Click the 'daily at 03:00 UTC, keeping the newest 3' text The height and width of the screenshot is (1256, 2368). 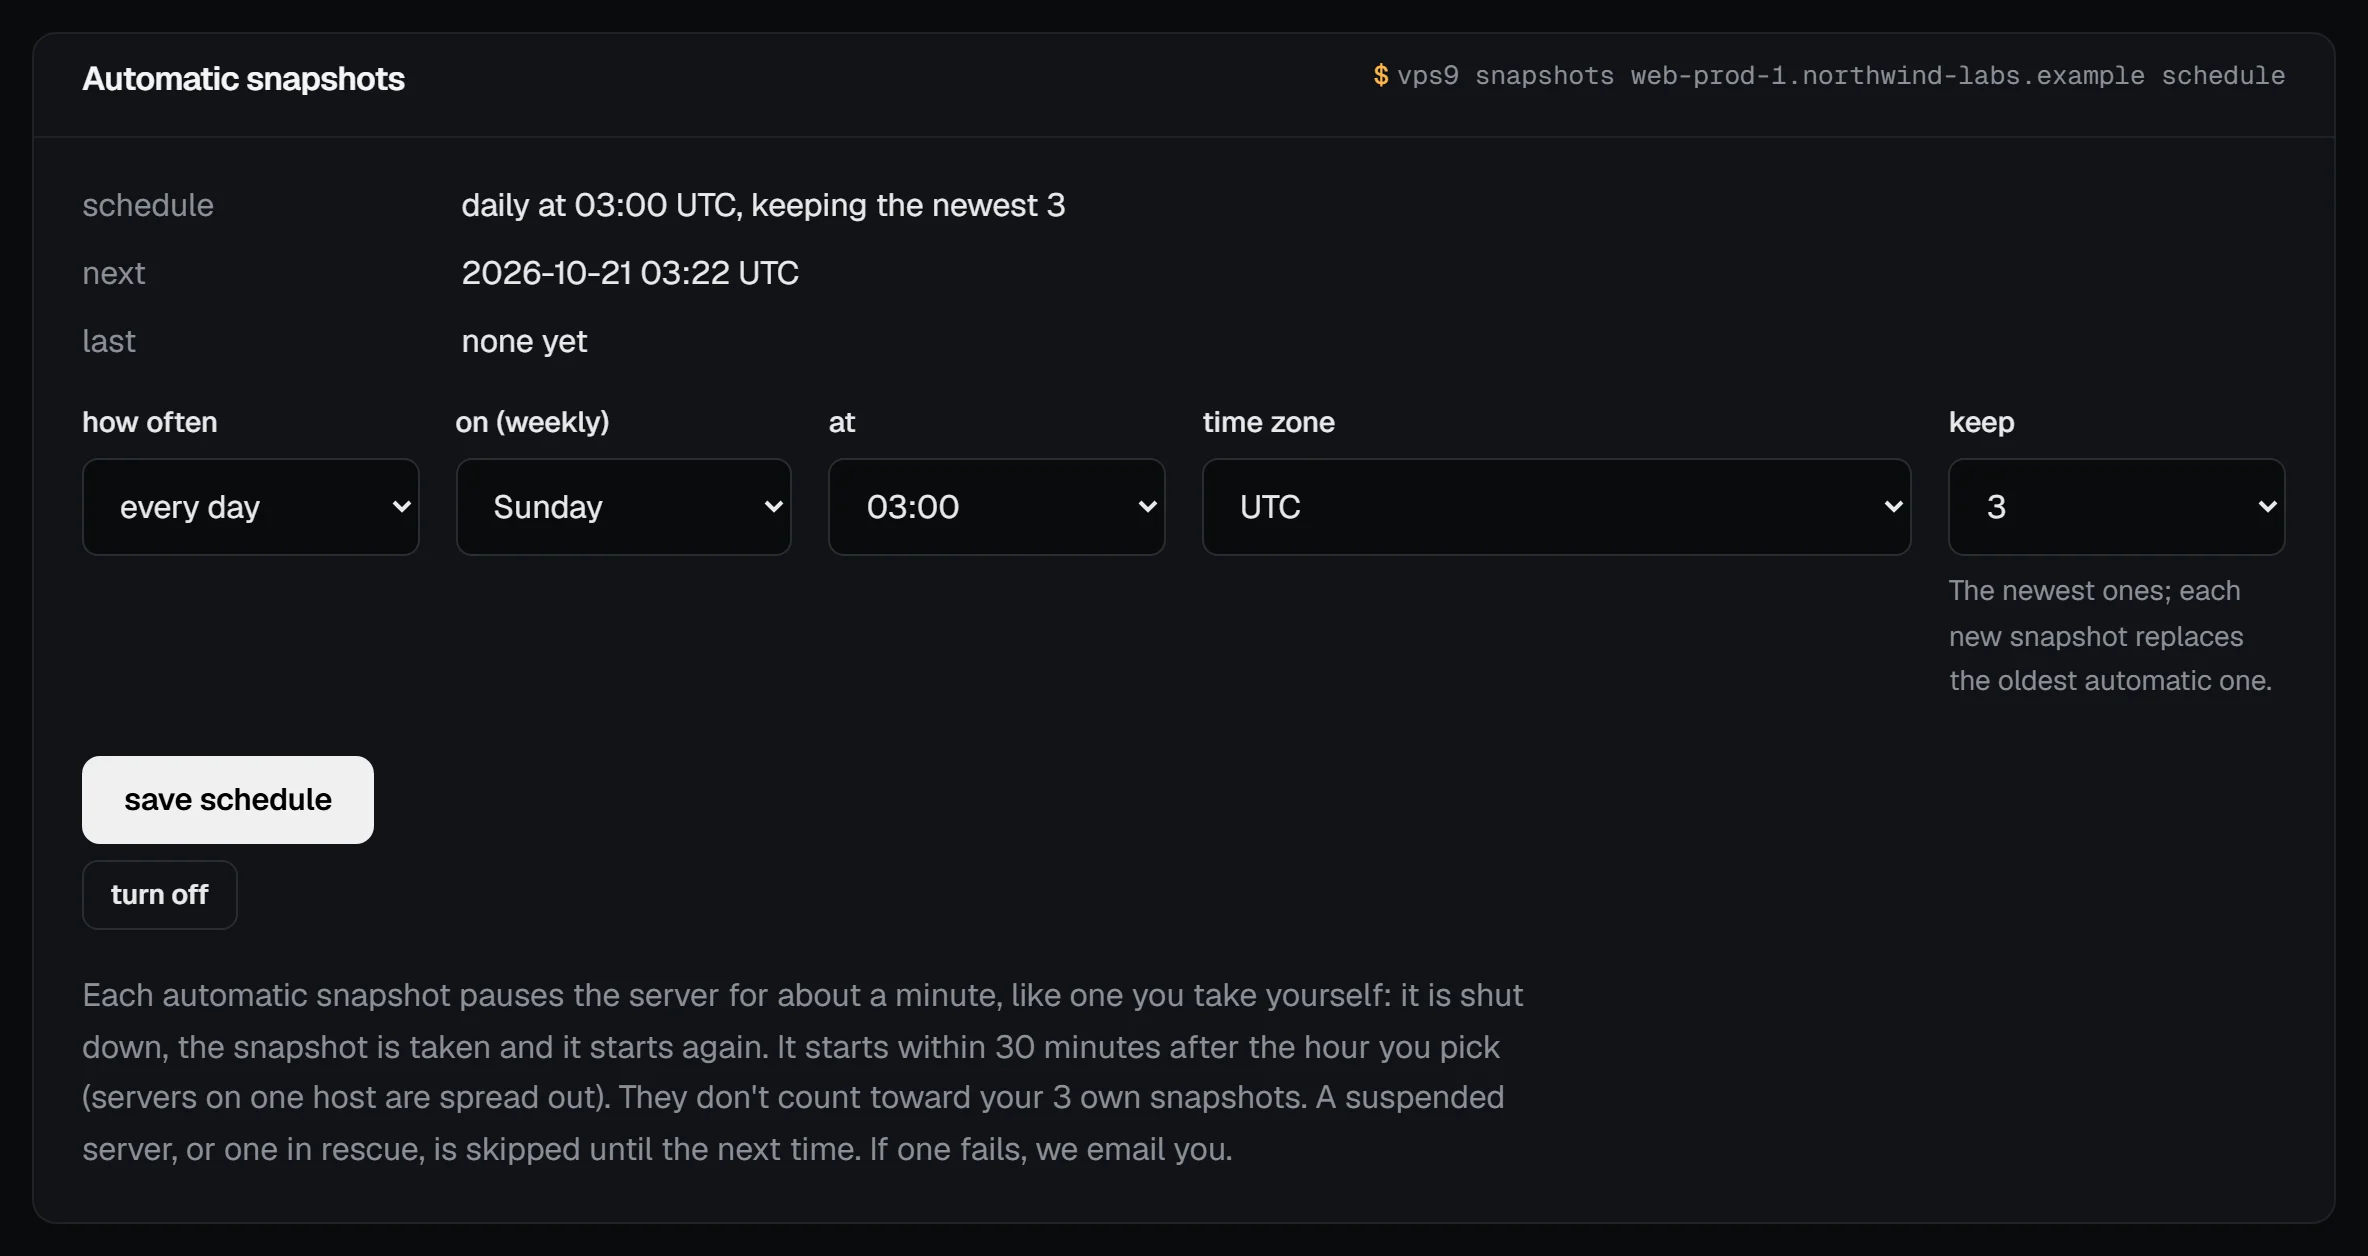tap(763, 205)
